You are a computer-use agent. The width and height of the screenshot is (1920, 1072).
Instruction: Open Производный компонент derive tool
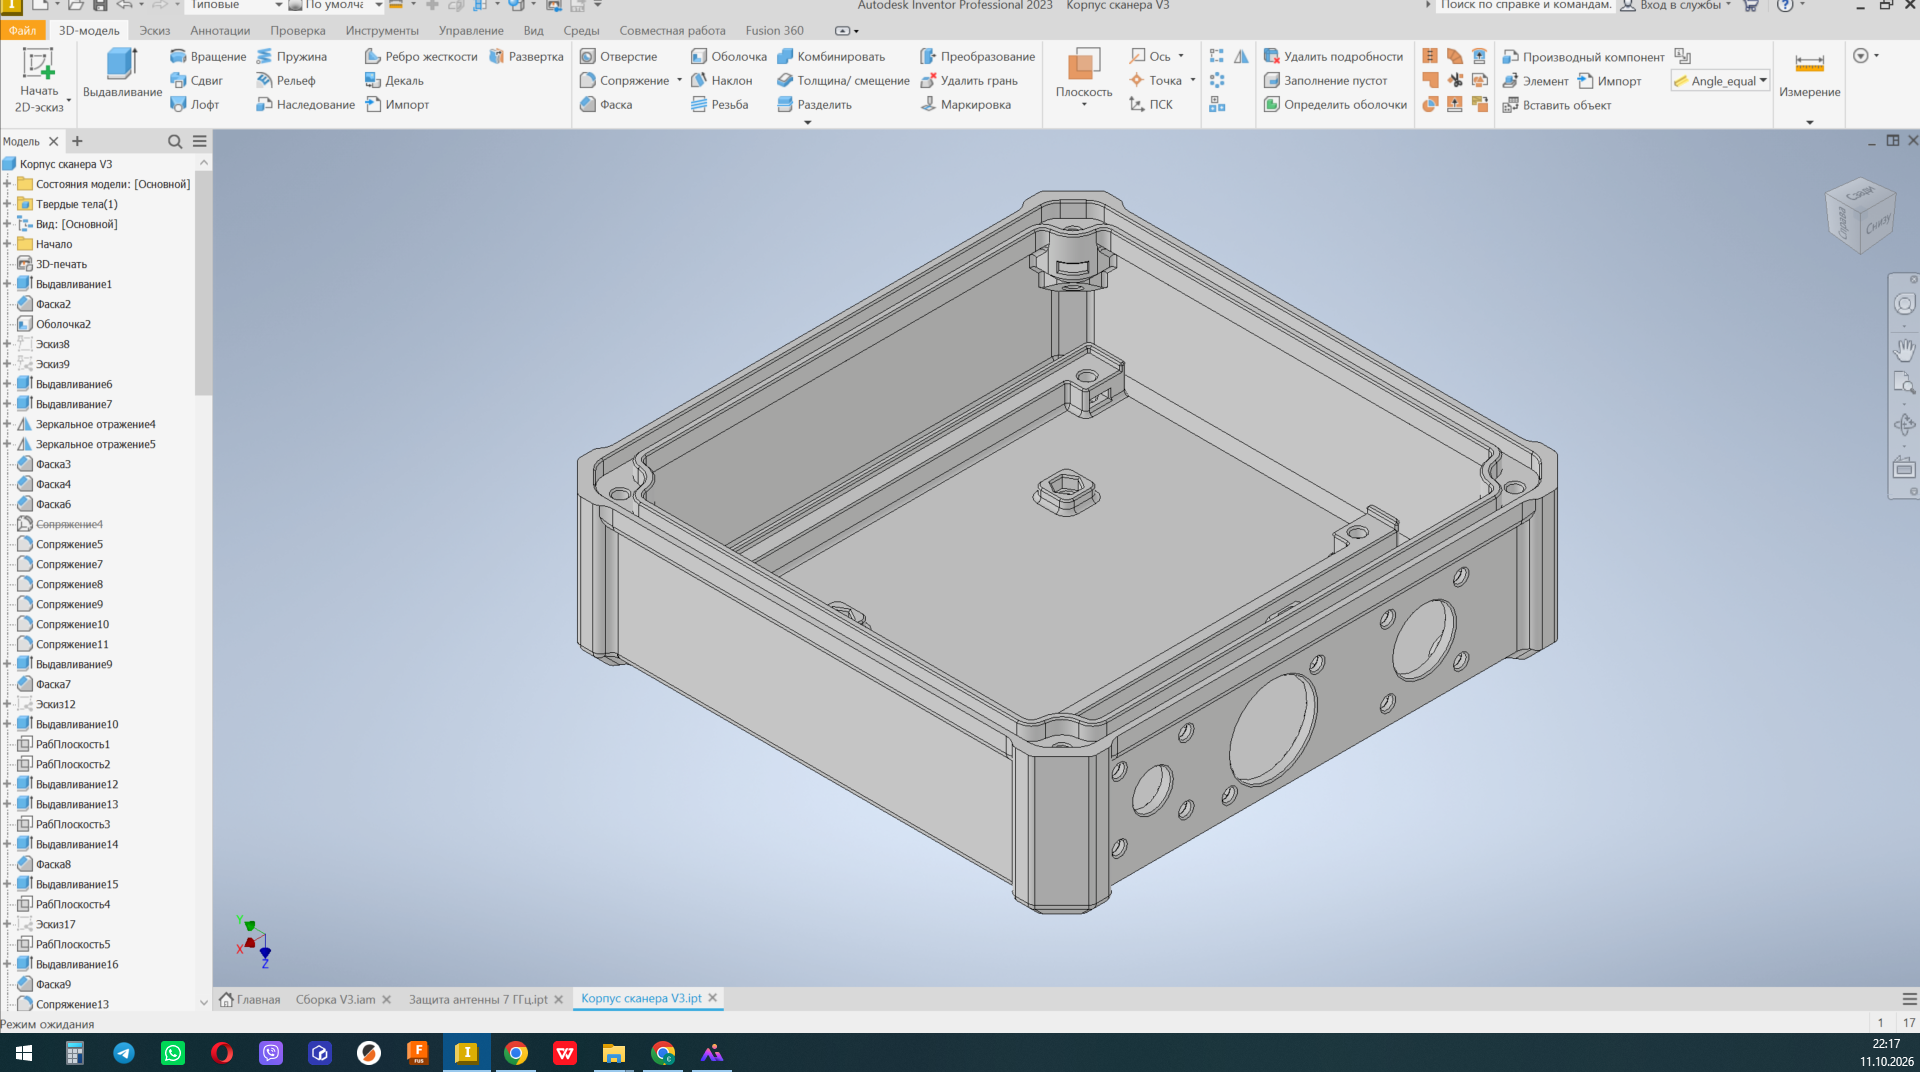point(1583,56)
